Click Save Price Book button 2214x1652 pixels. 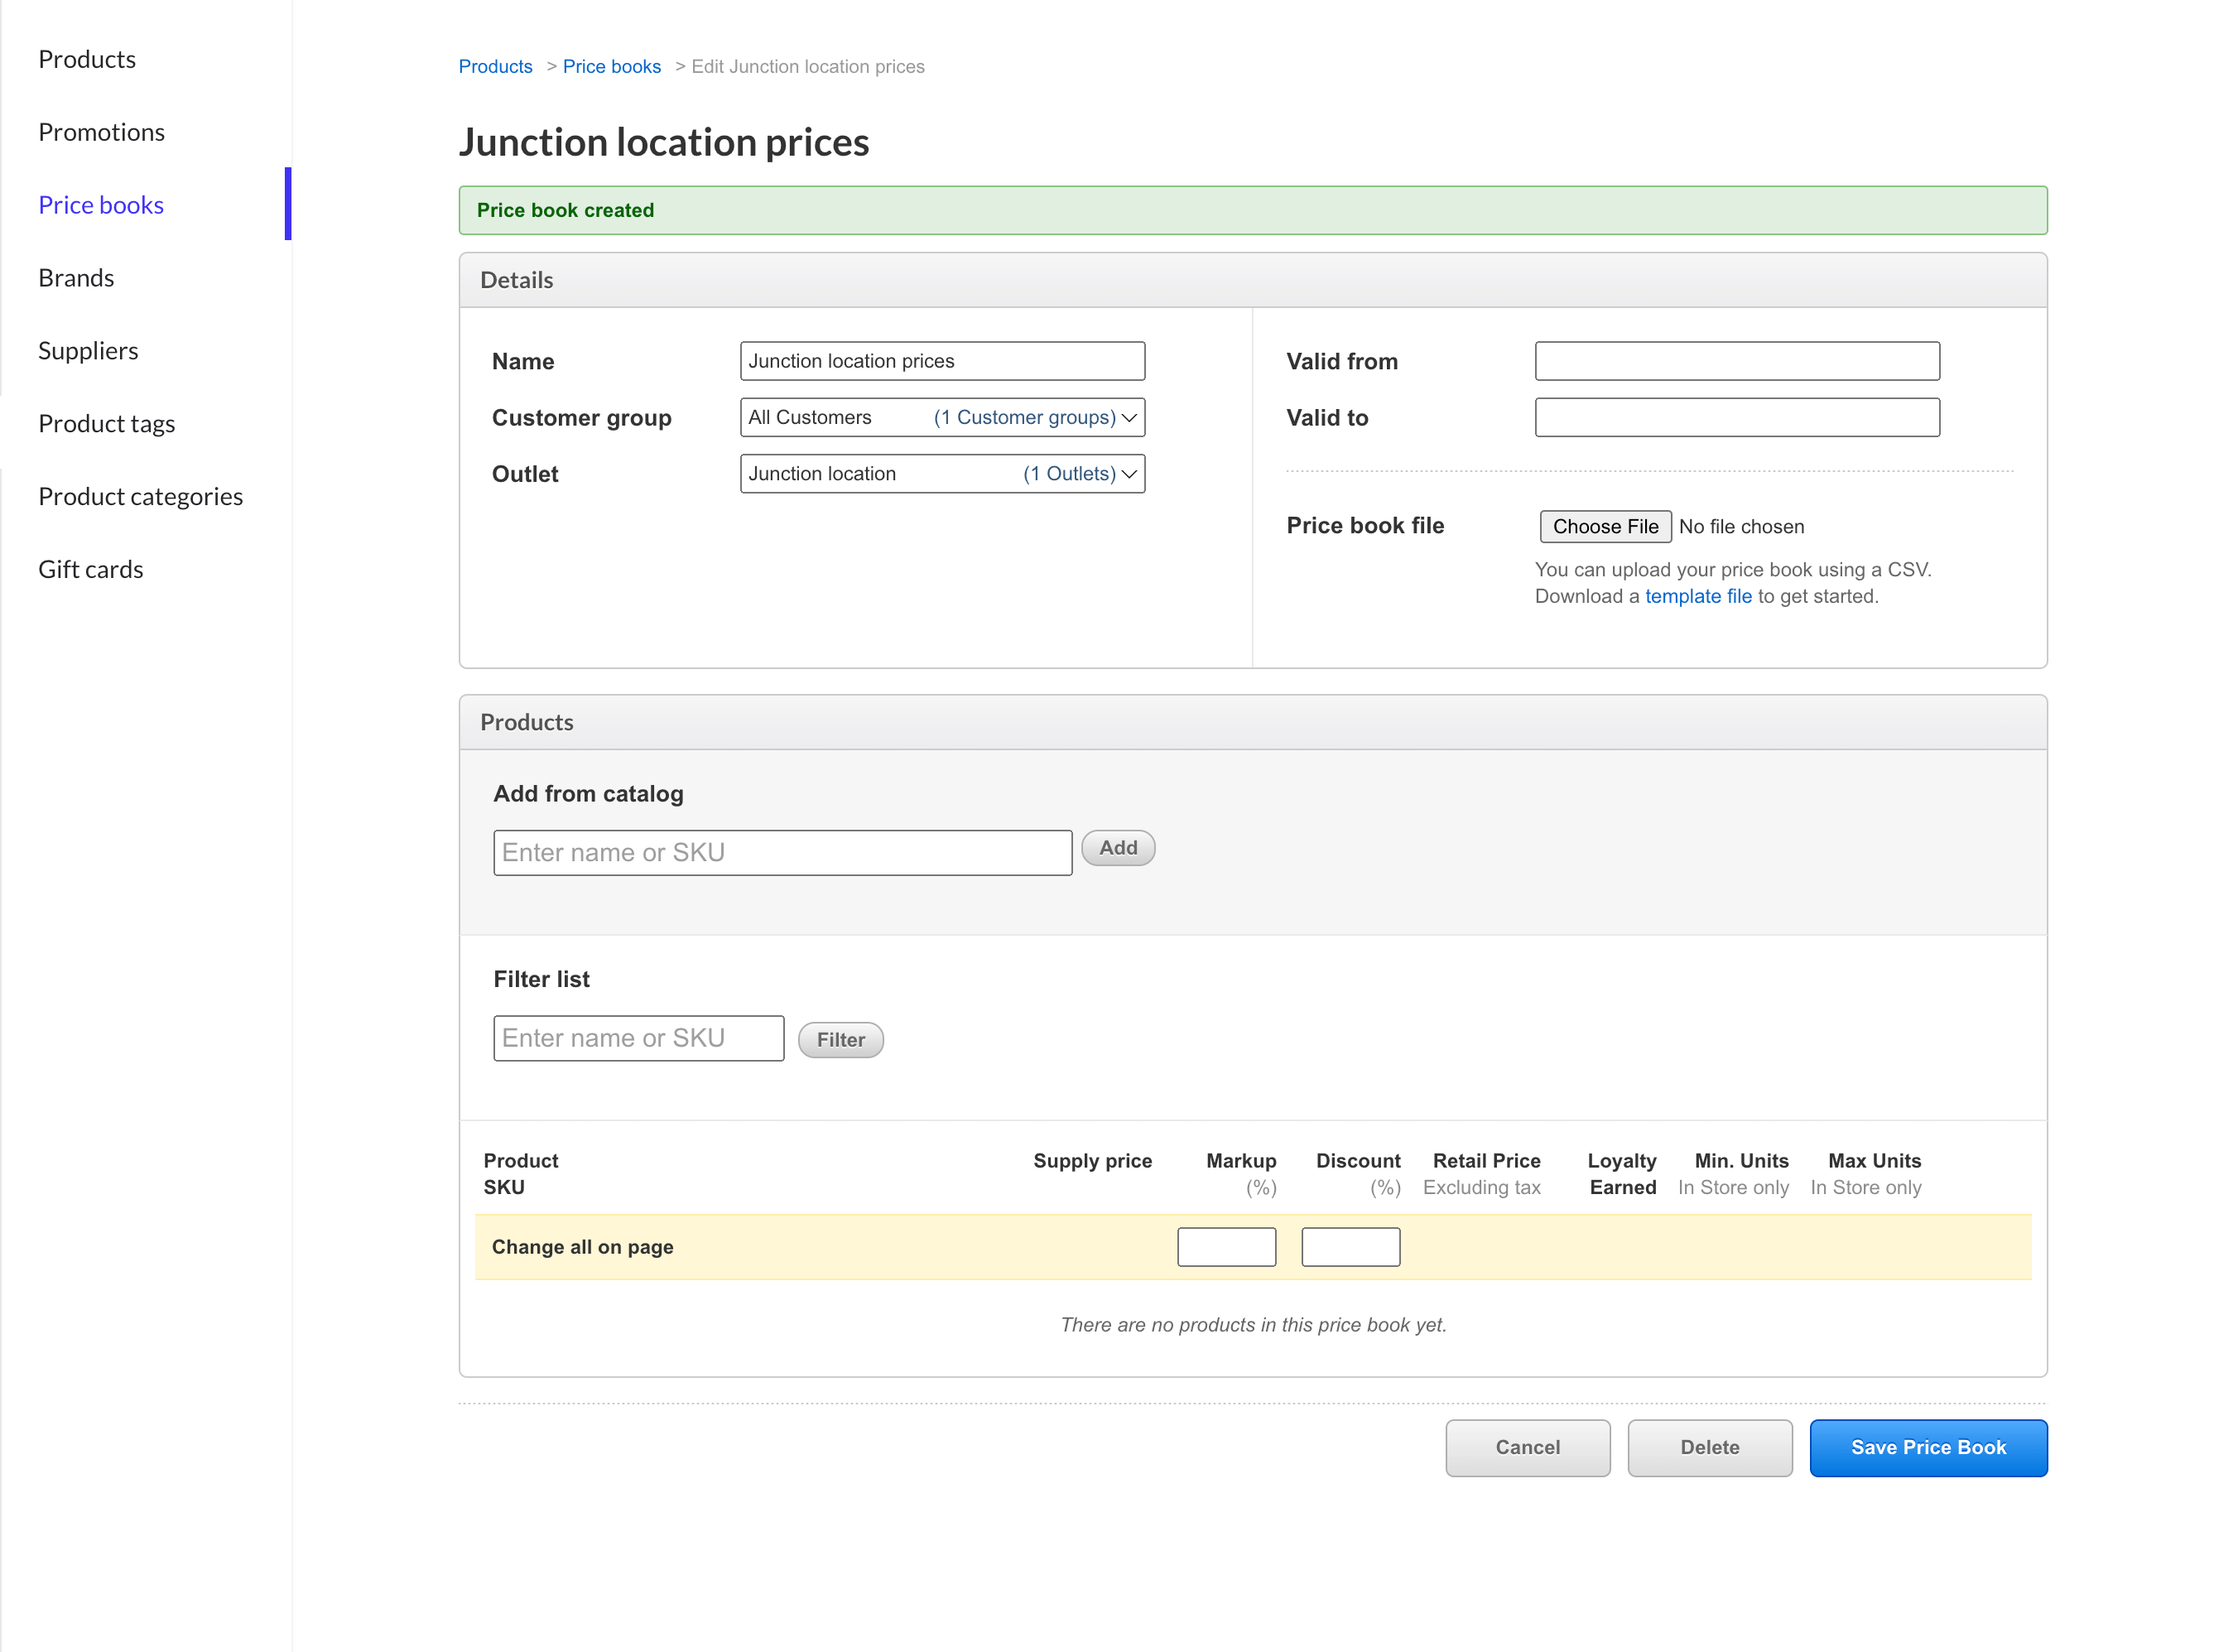click(1928, 1448)
